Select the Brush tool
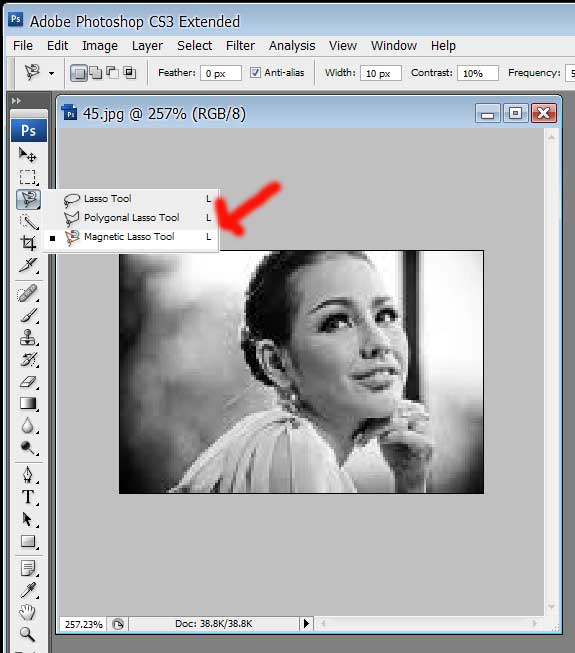This screenshot has width=575, height=653. click(x=28, y=316)
